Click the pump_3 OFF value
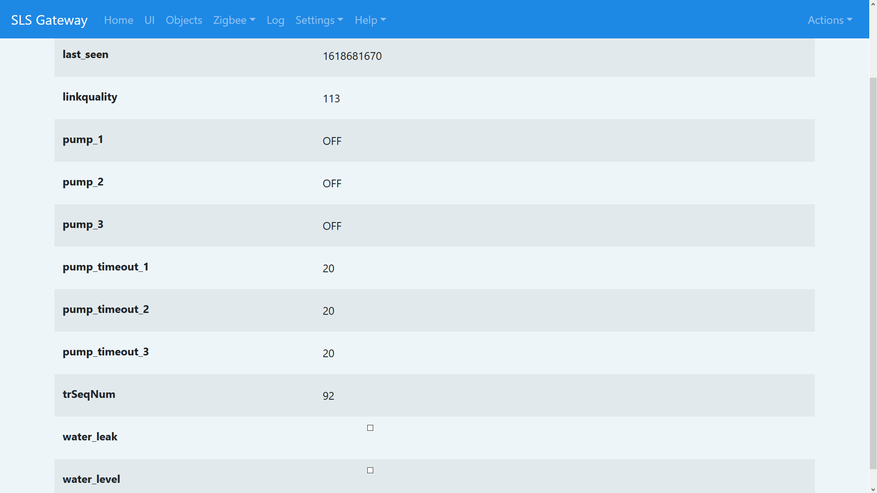 pos(332,226)
